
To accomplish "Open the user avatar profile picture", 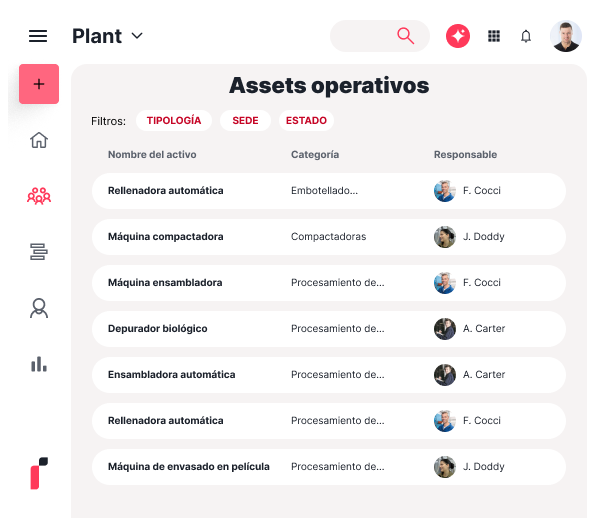I will click(566, 36).
